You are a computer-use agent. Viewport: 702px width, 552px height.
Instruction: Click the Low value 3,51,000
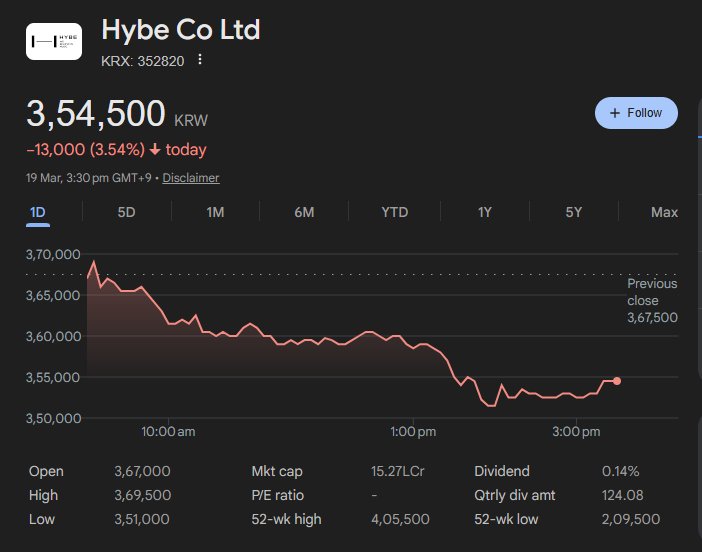(142, 519)
